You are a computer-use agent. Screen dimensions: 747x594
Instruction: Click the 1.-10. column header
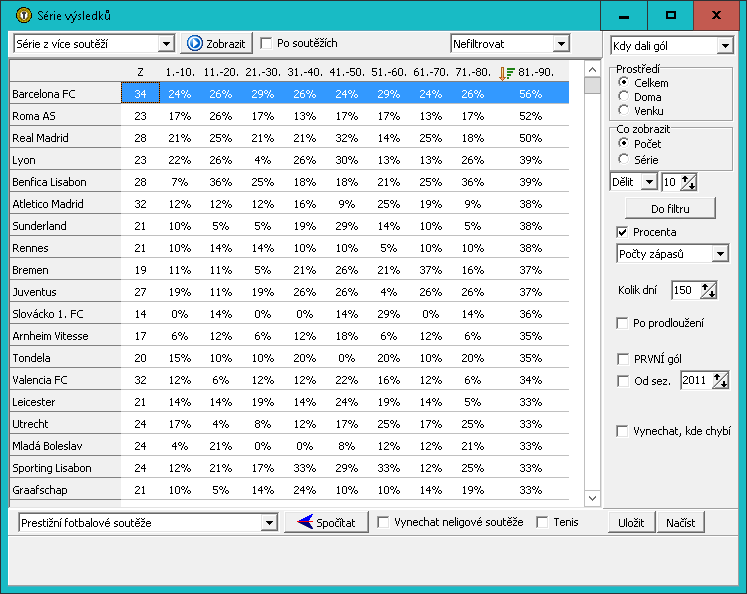(180, 72)
